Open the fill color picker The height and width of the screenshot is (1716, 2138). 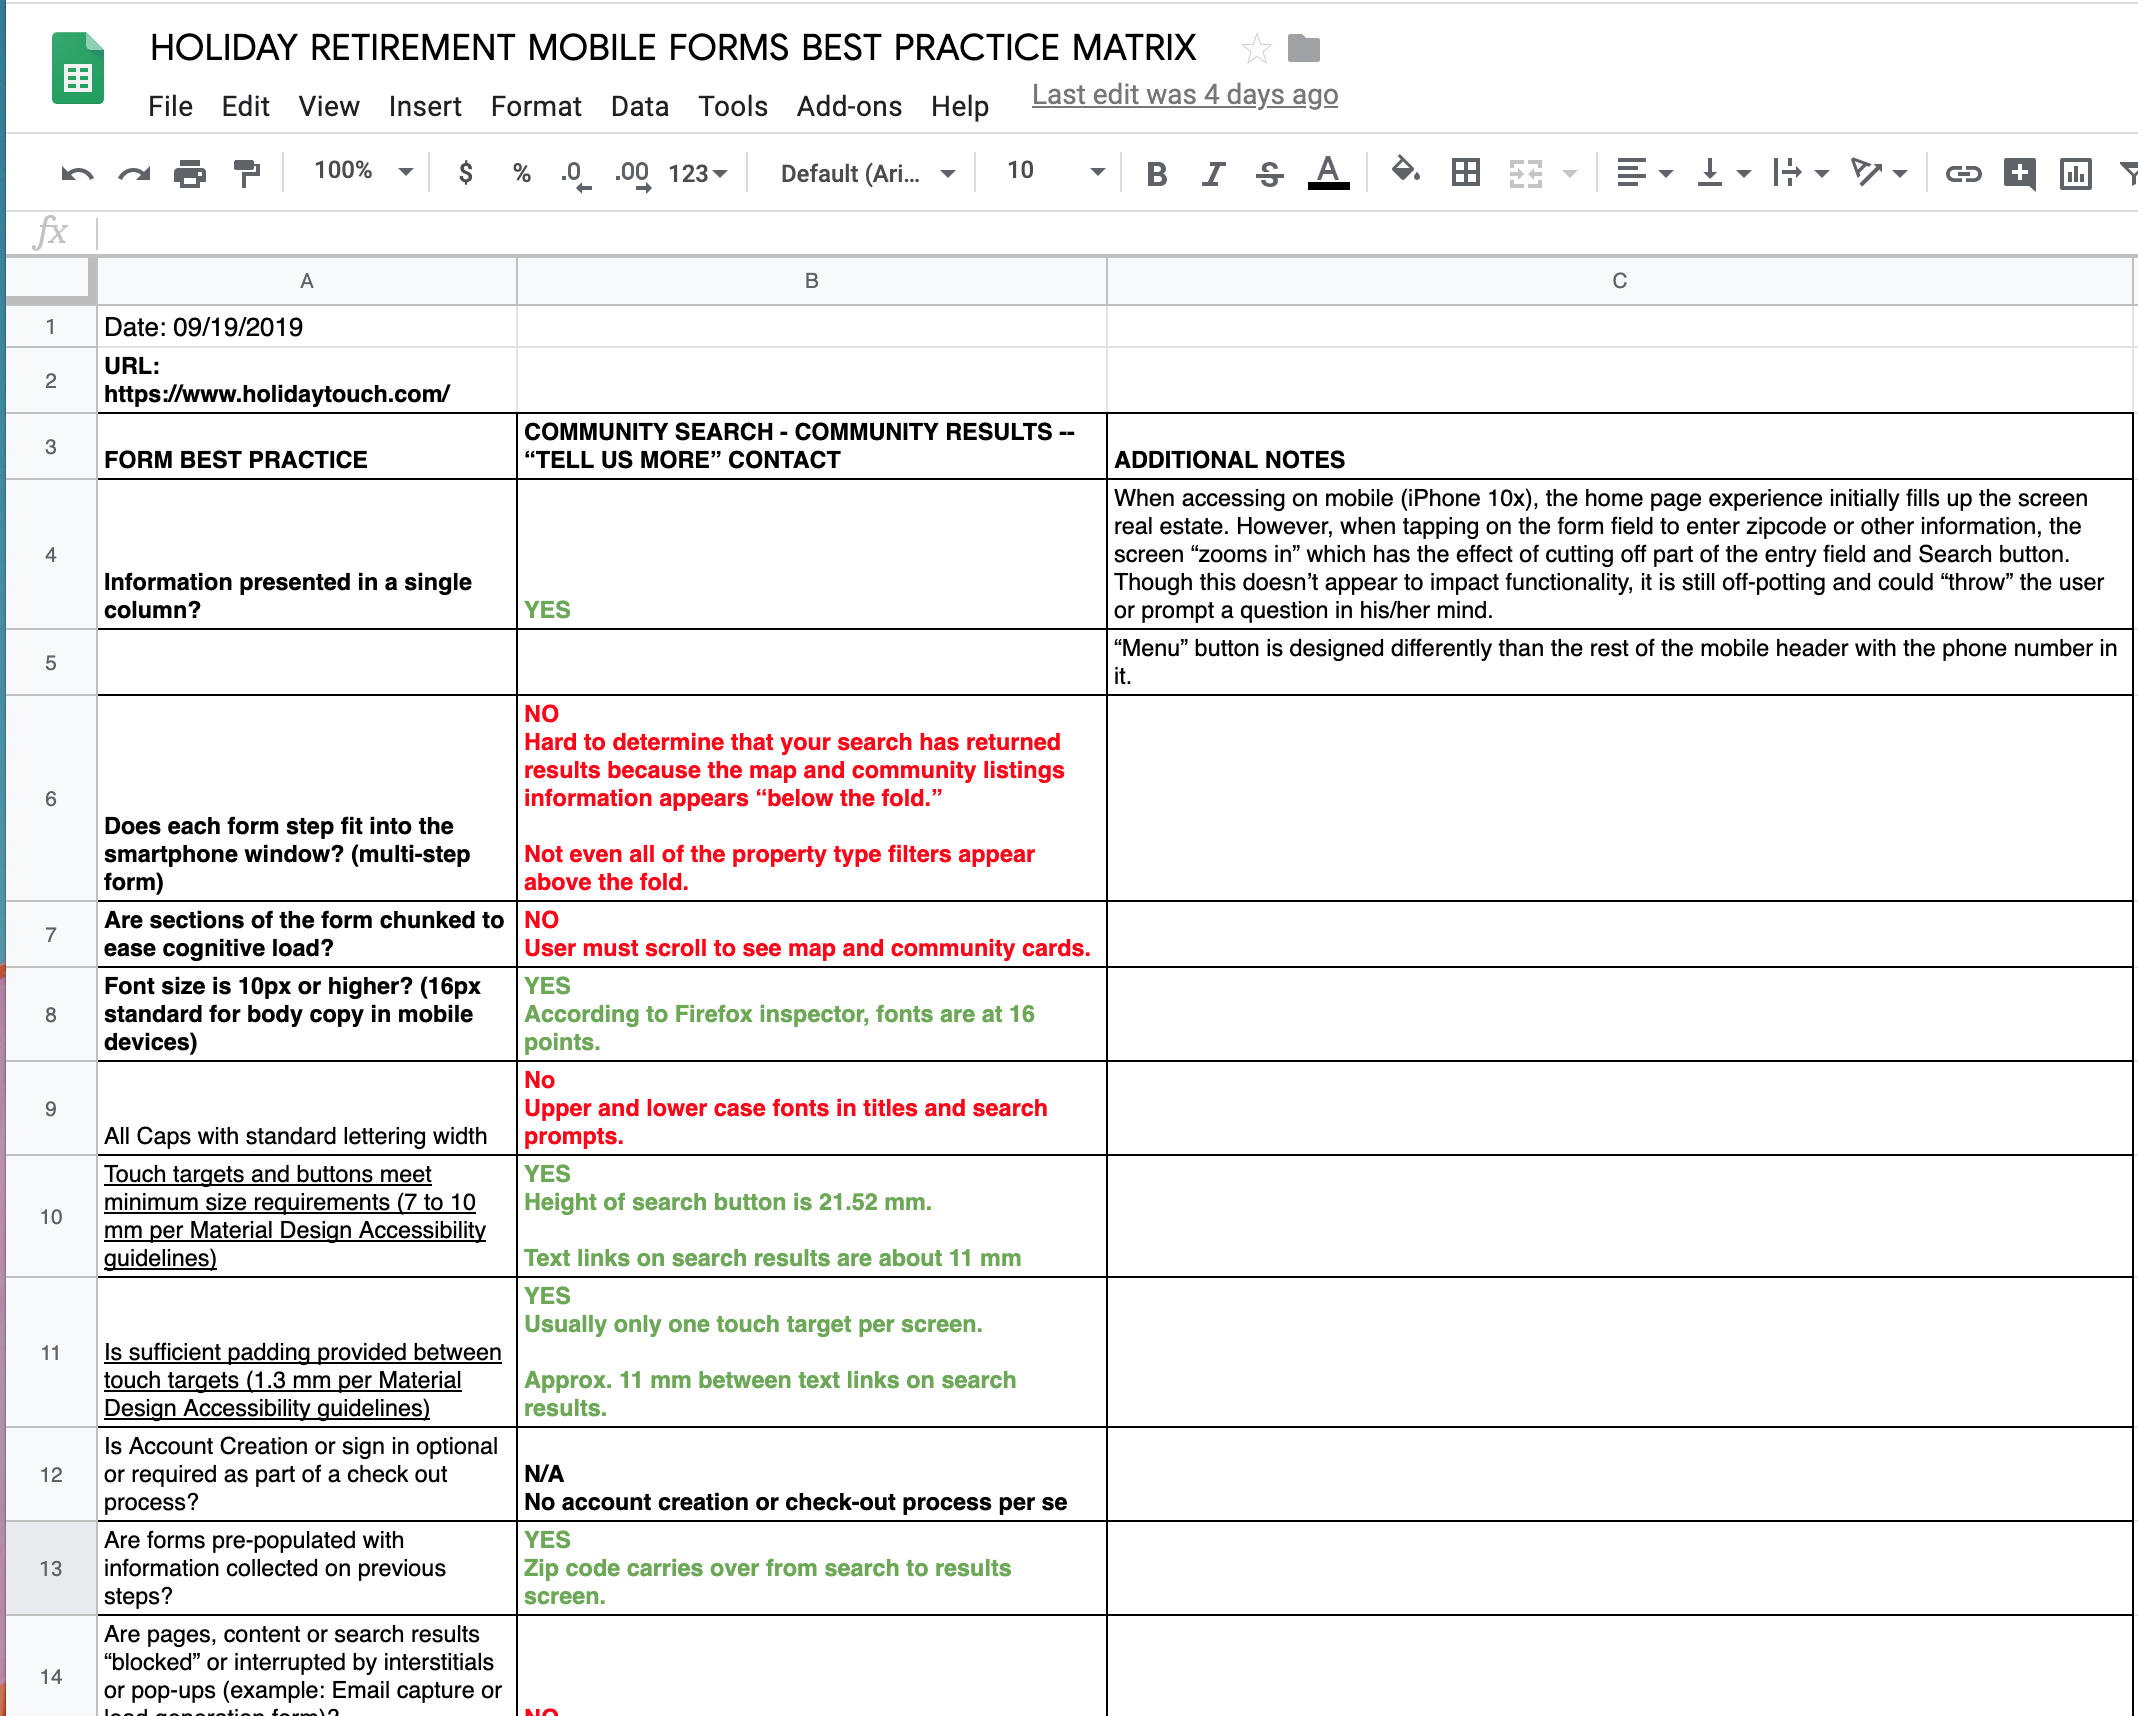click(x=1405, y=171)
